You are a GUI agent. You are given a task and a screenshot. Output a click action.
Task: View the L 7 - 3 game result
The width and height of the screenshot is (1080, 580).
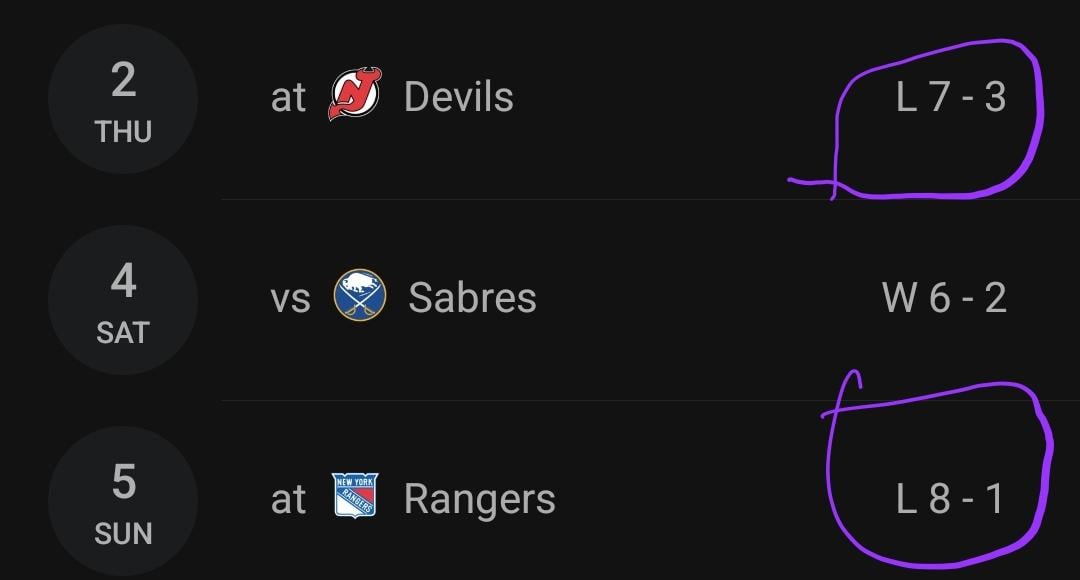tap(950, 97)
